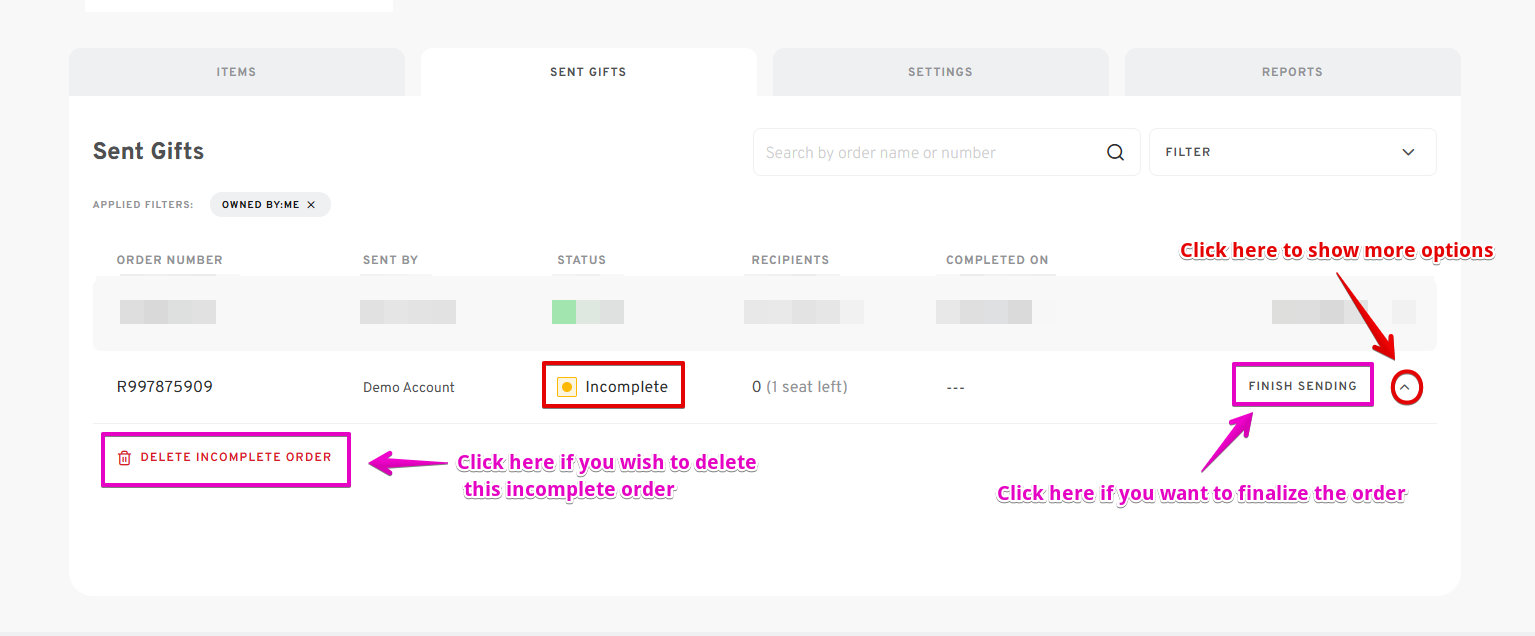Click order number R997875909
This screenshot has height=636, width=1535.
(165, 387)
